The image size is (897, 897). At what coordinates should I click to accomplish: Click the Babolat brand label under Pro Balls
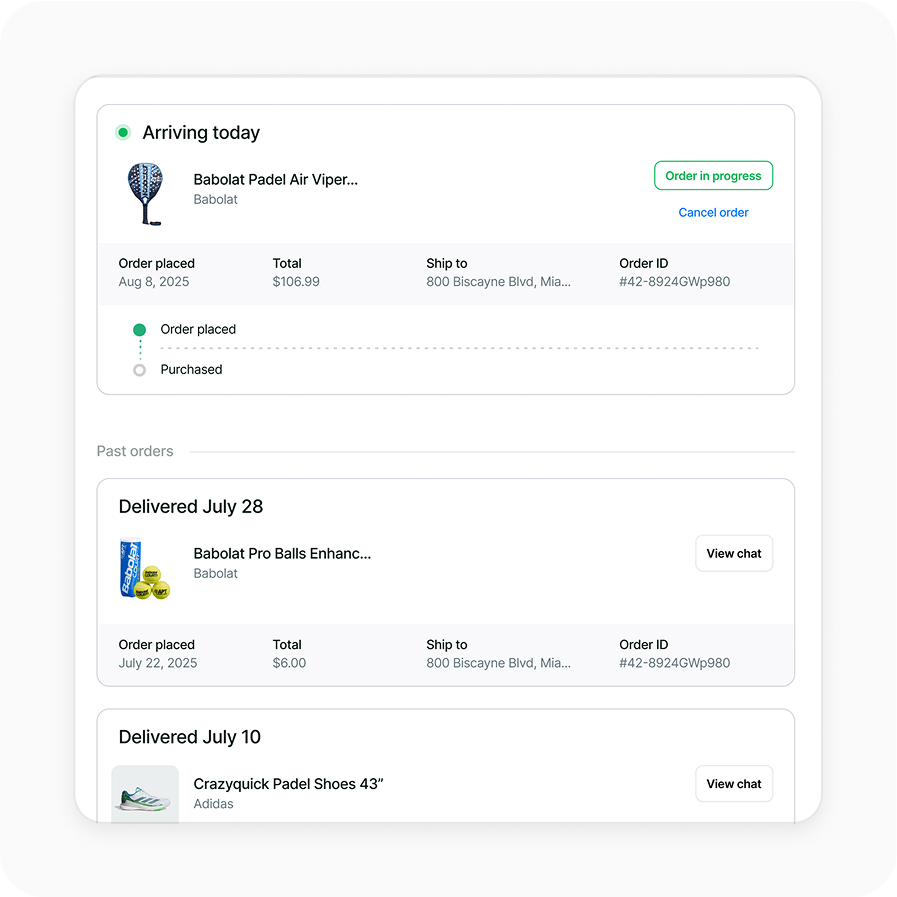coord(215,574)
